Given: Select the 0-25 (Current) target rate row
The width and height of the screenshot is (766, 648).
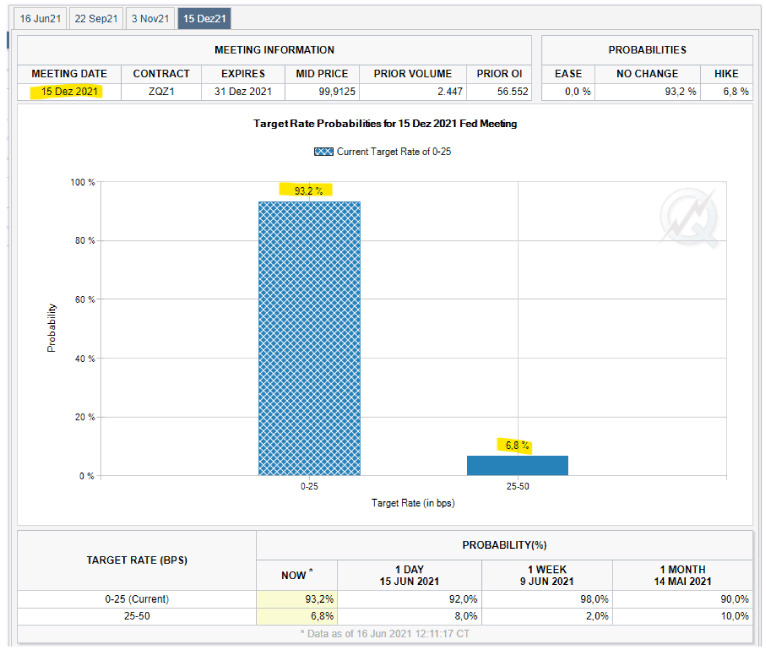Looking at the screenshot, I should tap(137, 598).
